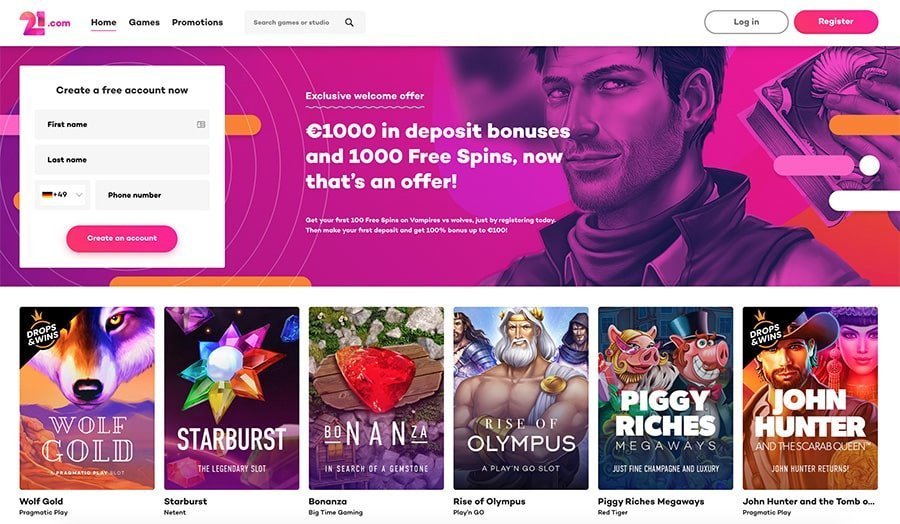Click the Log in button
Screen dimensions: 900x524
(x=746, y=22)
